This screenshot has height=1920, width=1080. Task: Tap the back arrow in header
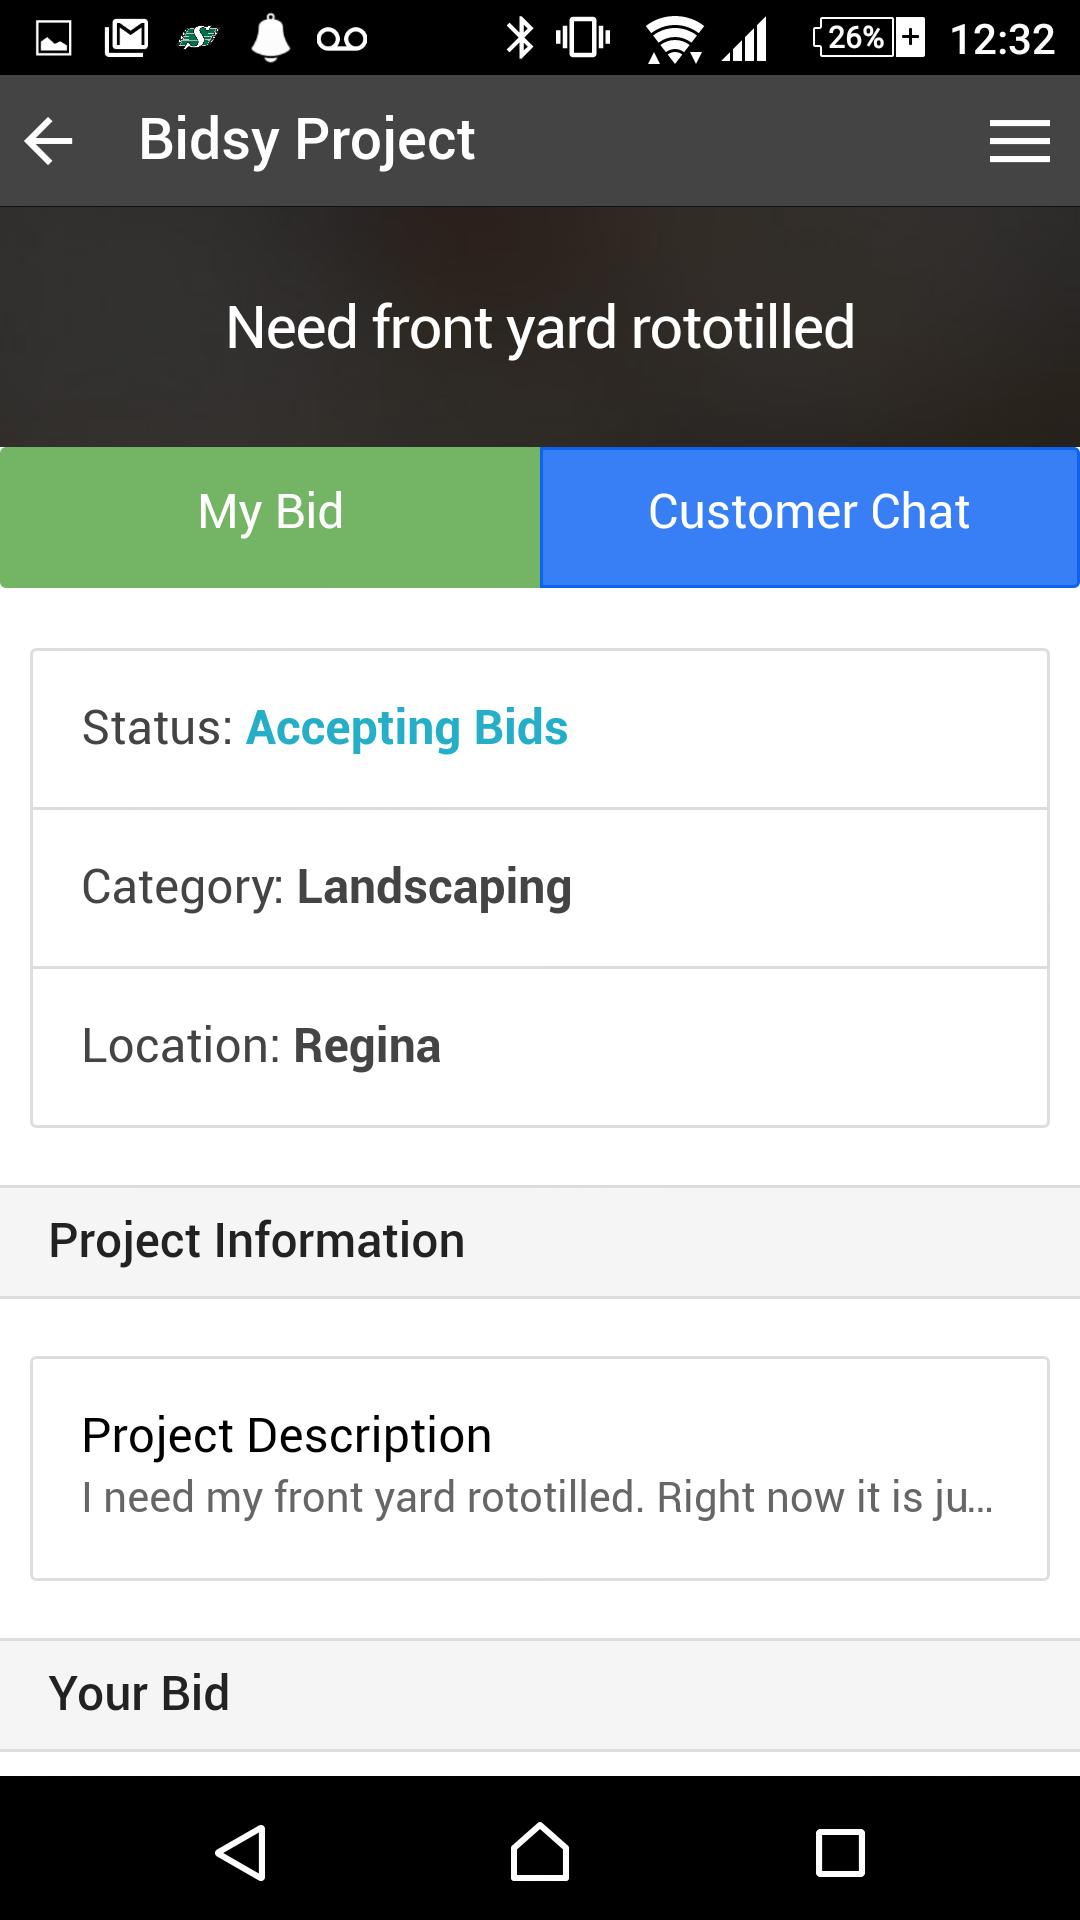click(x=48, y=140)
